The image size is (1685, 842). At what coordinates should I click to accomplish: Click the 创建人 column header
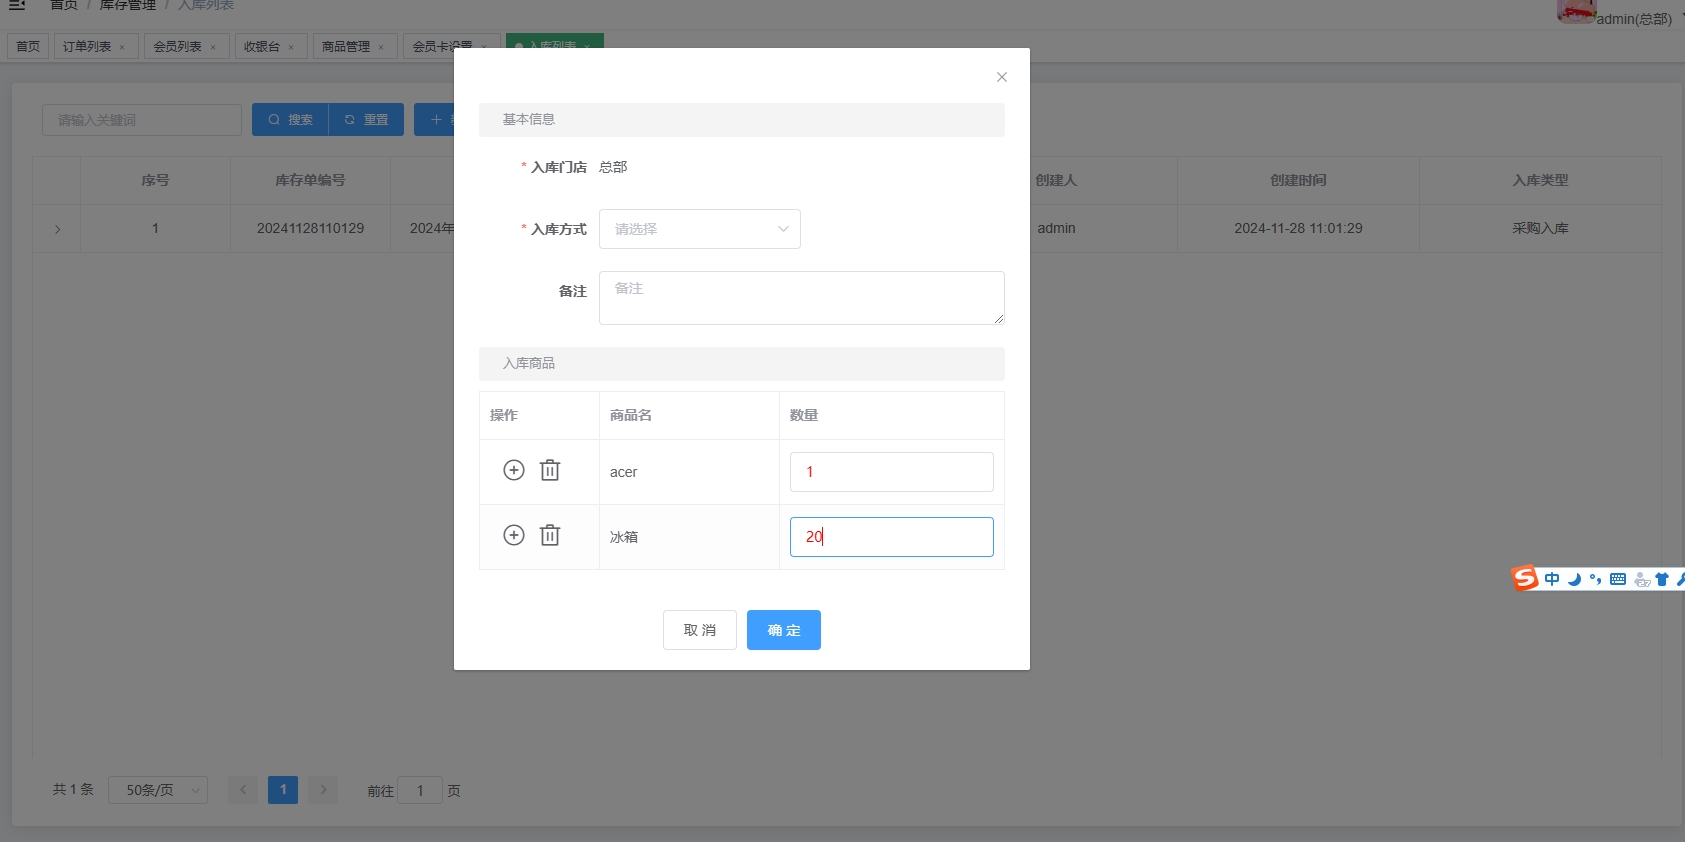pyautogui.click(x=1056, y=180)
